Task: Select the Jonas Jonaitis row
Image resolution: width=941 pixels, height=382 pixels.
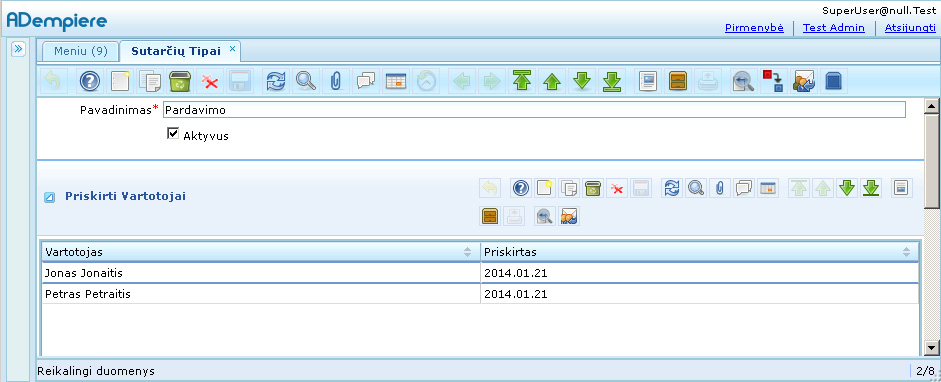Action: (480, 273)
